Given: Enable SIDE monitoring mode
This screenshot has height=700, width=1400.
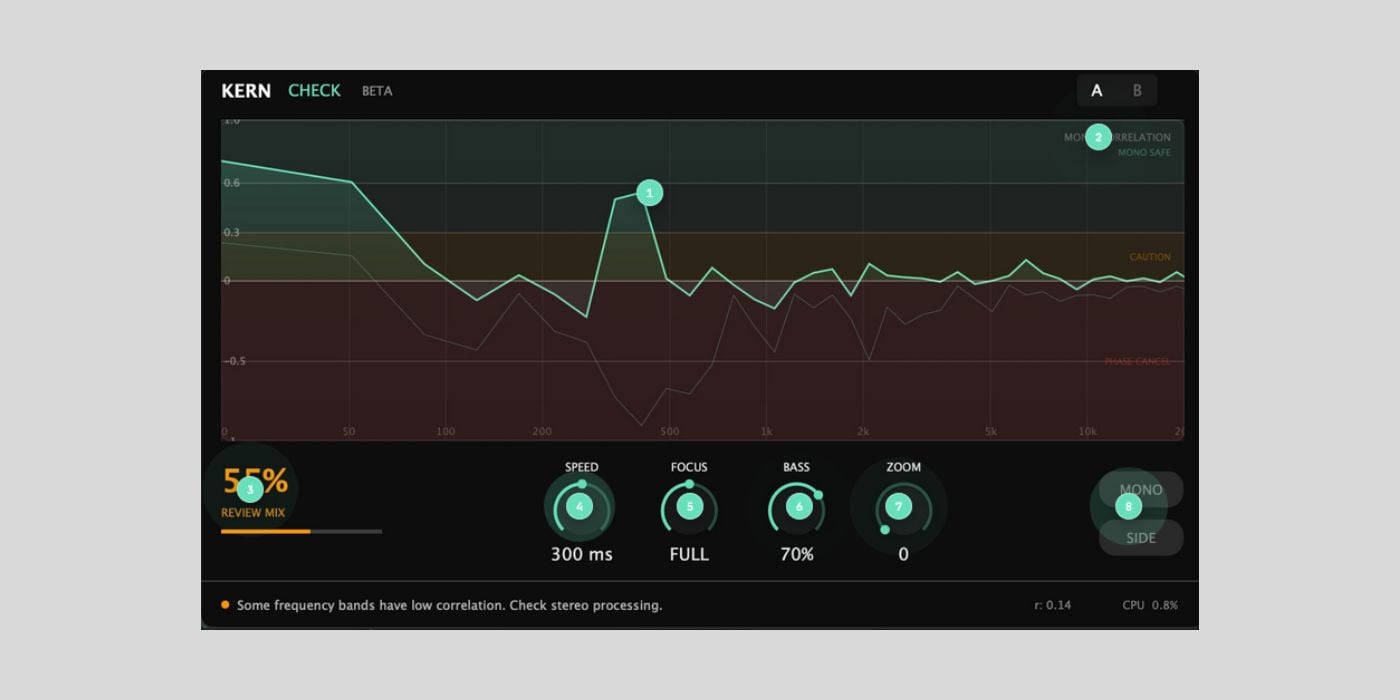Looking at the screenshot, I should click(1140, 538).
